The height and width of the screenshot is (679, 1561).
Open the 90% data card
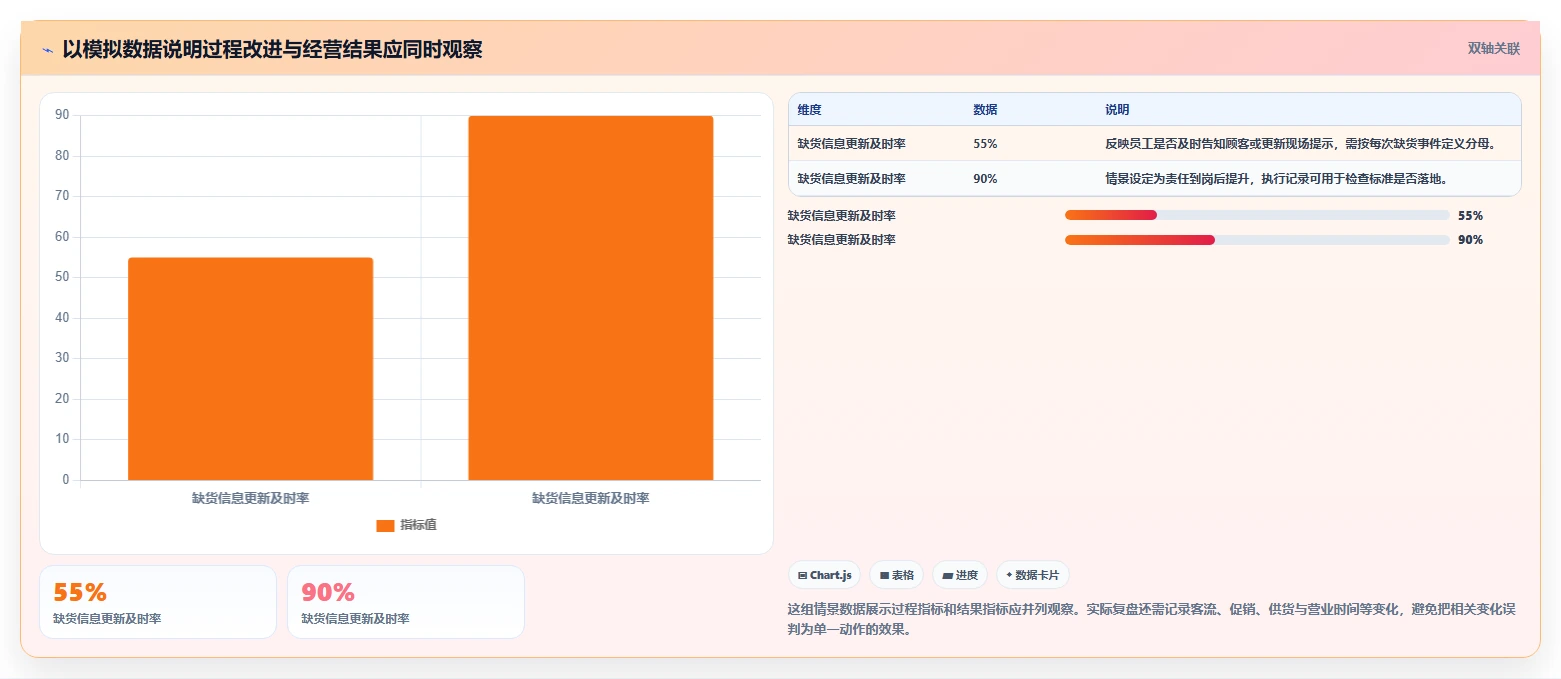tap(406, 602)
